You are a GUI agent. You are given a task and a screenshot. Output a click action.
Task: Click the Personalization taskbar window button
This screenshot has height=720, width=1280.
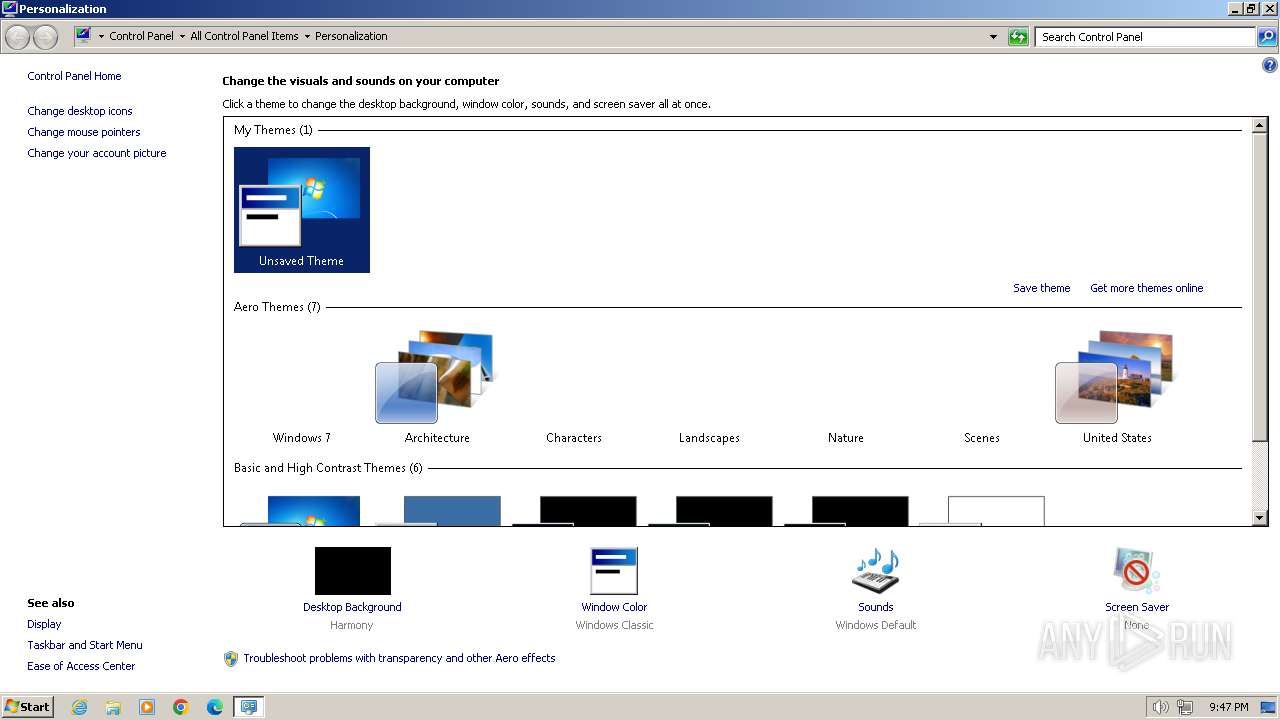pyautogui.click(x=248, y=707)
